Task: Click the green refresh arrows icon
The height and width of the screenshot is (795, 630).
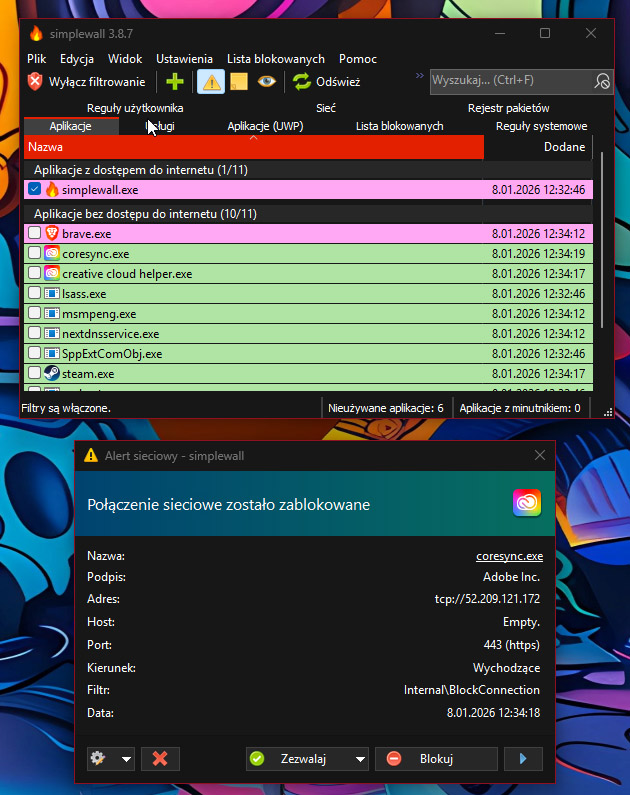Action: coord(302,82)
